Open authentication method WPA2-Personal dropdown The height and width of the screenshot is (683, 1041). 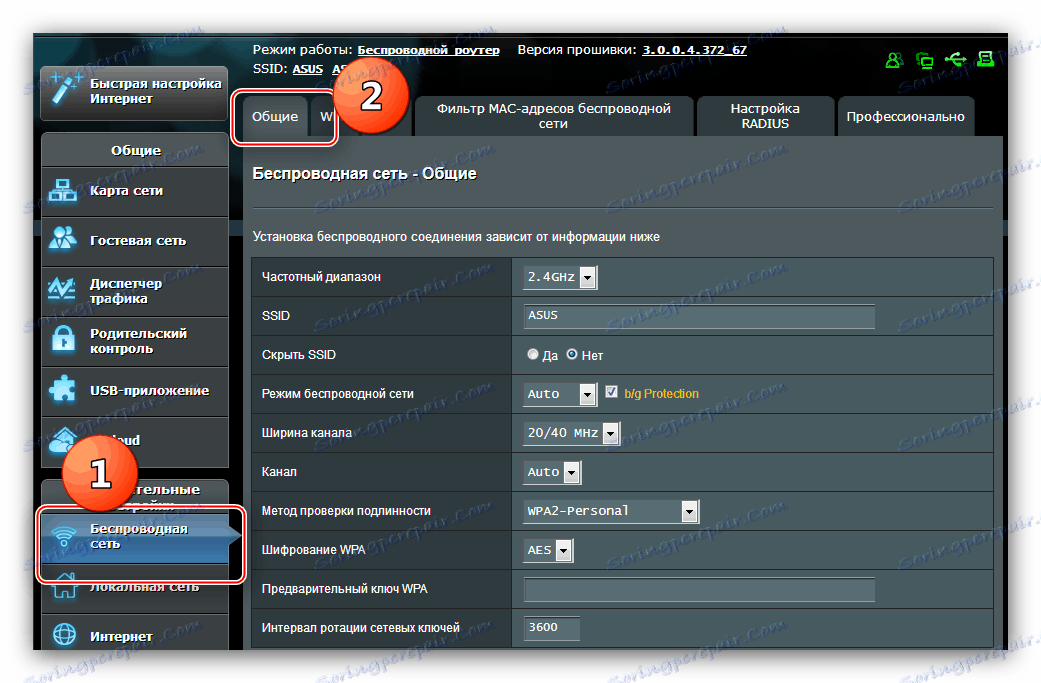pyautogui.click(x=611, y=511)
